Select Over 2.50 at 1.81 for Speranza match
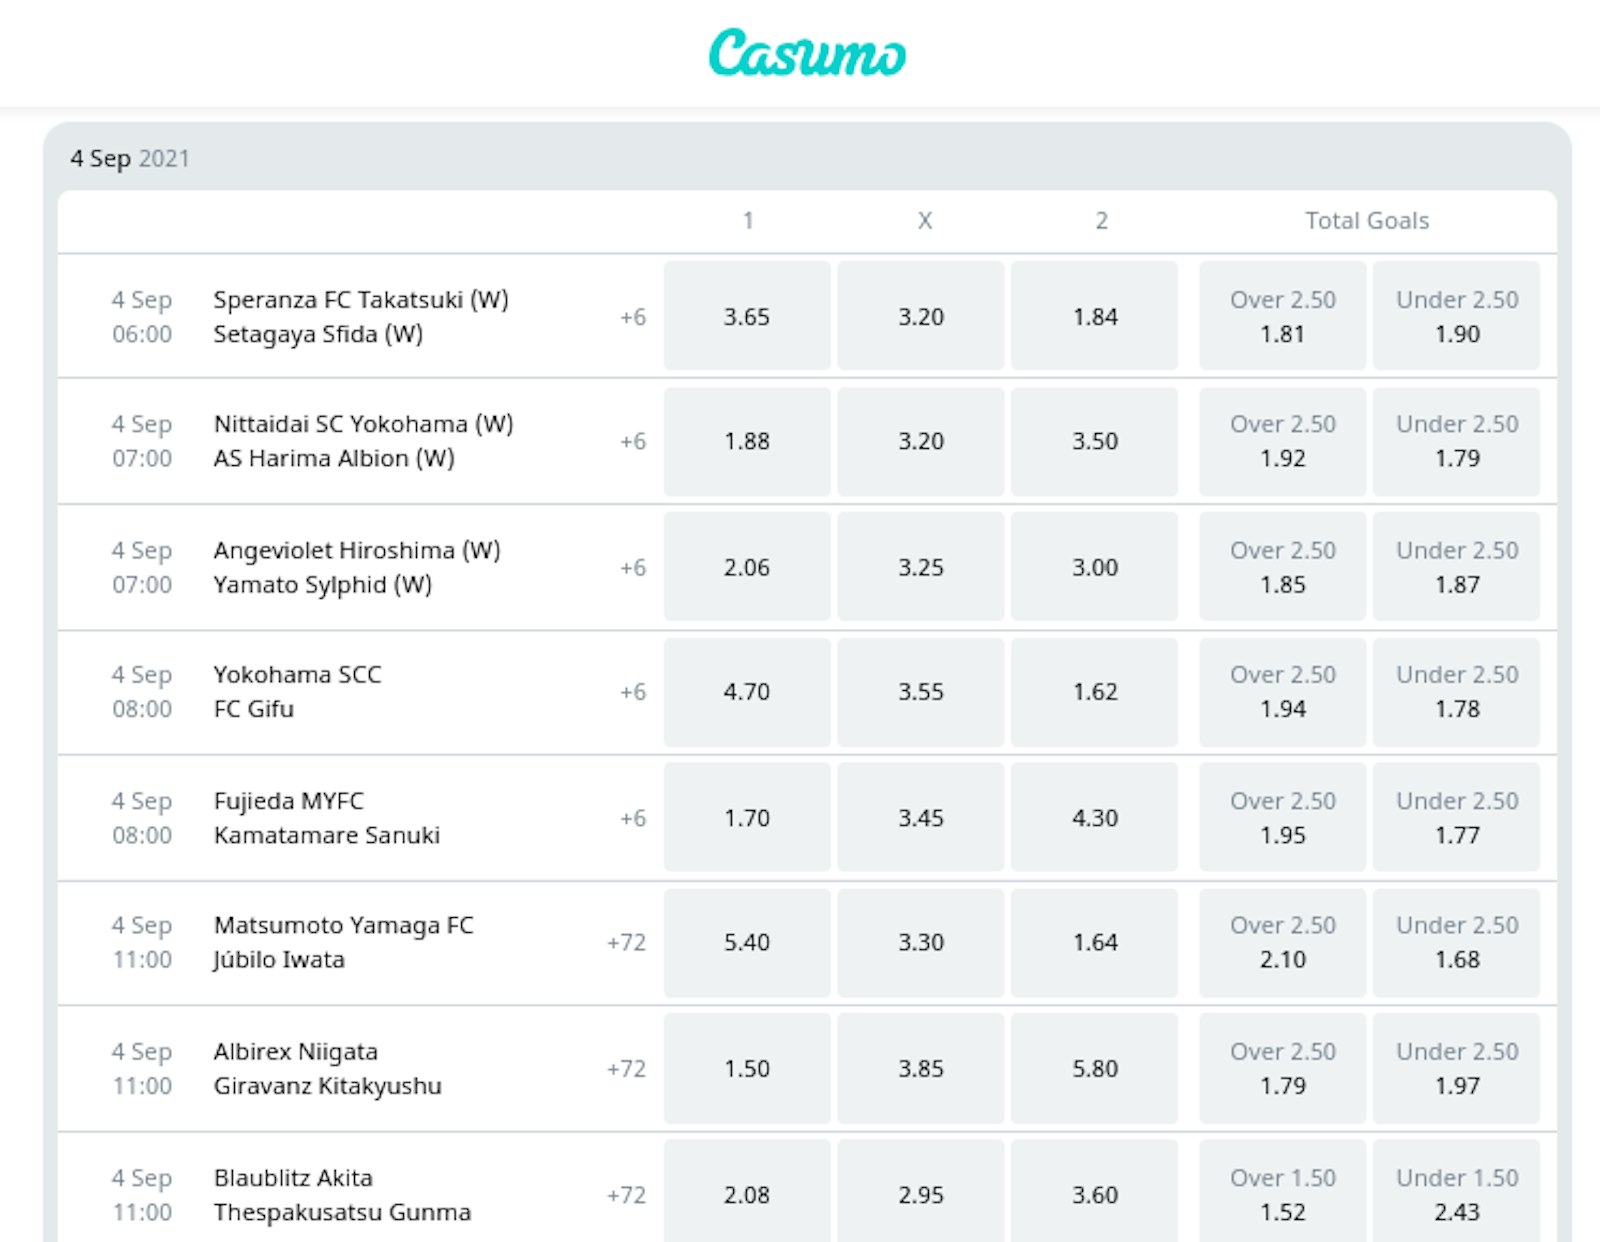 [x=1282, y=317]
